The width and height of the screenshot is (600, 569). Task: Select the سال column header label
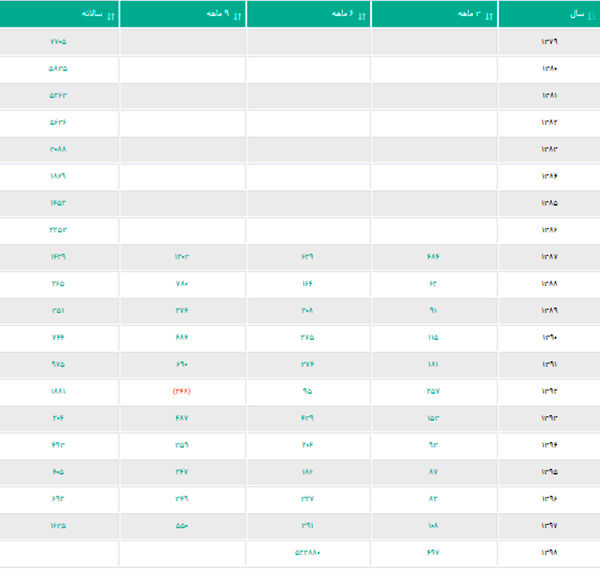(577, 14)
